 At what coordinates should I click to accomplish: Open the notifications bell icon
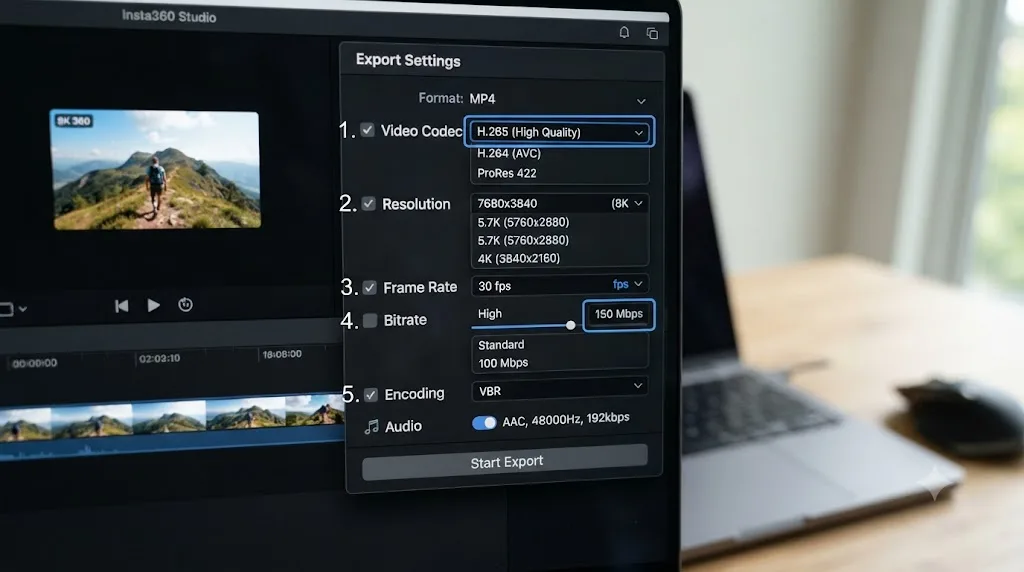click(x=624, y=32)
